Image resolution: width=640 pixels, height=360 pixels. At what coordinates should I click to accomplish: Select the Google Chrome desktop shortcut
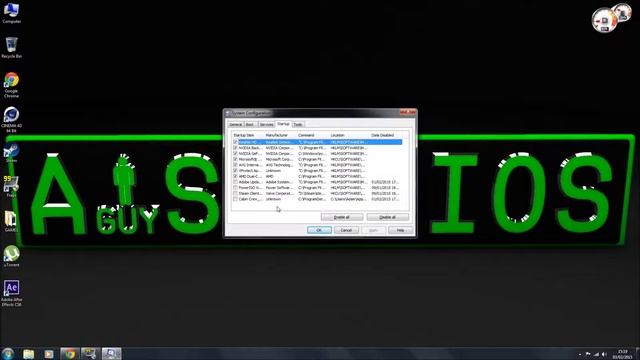click(11, 85)
